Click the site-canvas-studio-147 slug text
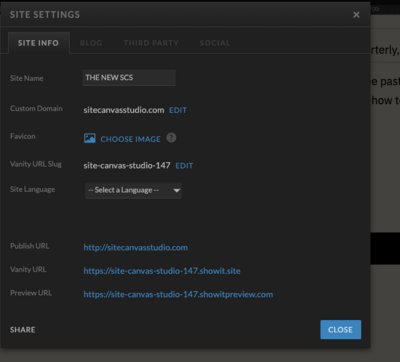This screenshot has height=362, width=400. 127,166
